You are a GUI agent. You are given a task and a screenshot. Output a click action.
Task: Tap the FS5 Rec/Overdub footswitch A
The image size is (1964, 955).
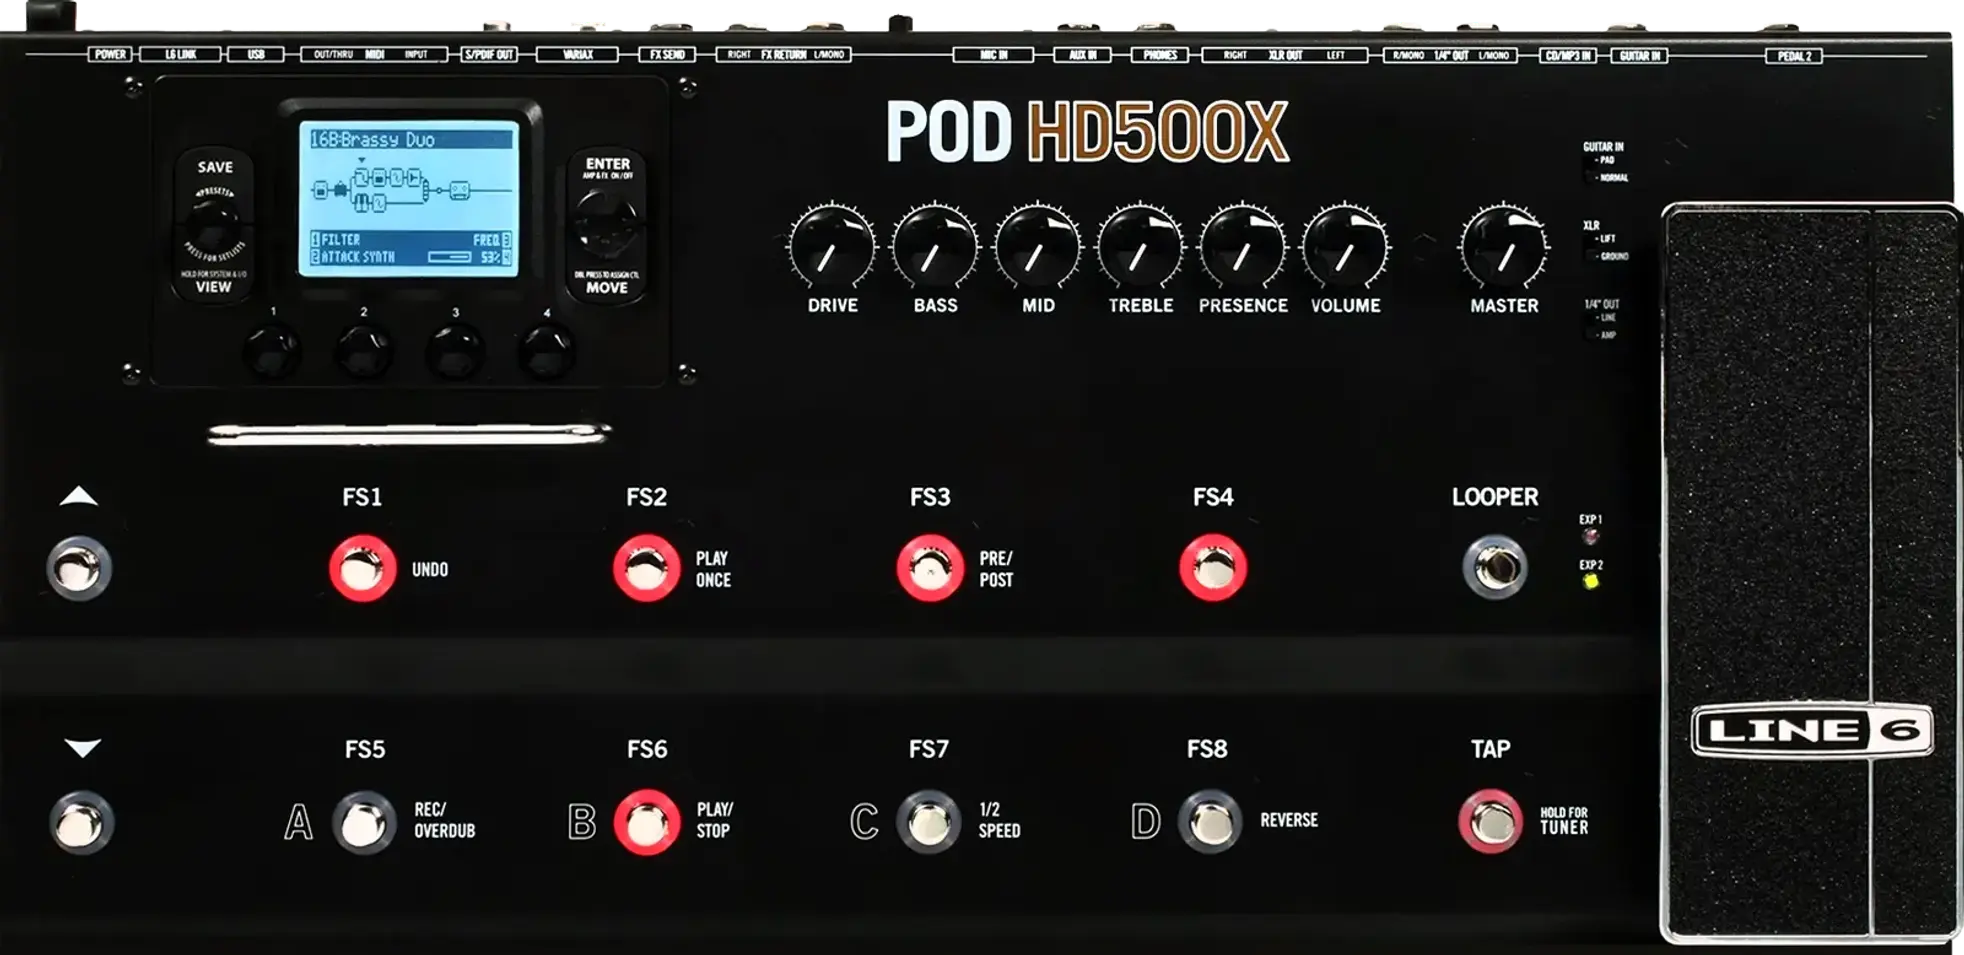click(x=364, y=822)
